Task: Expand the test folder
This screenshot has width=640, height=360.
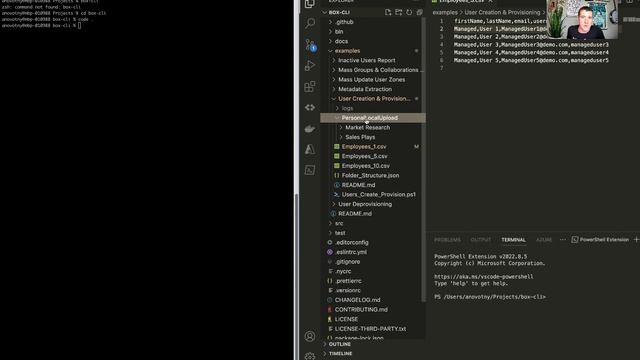Action: click(x=331, y=233)
